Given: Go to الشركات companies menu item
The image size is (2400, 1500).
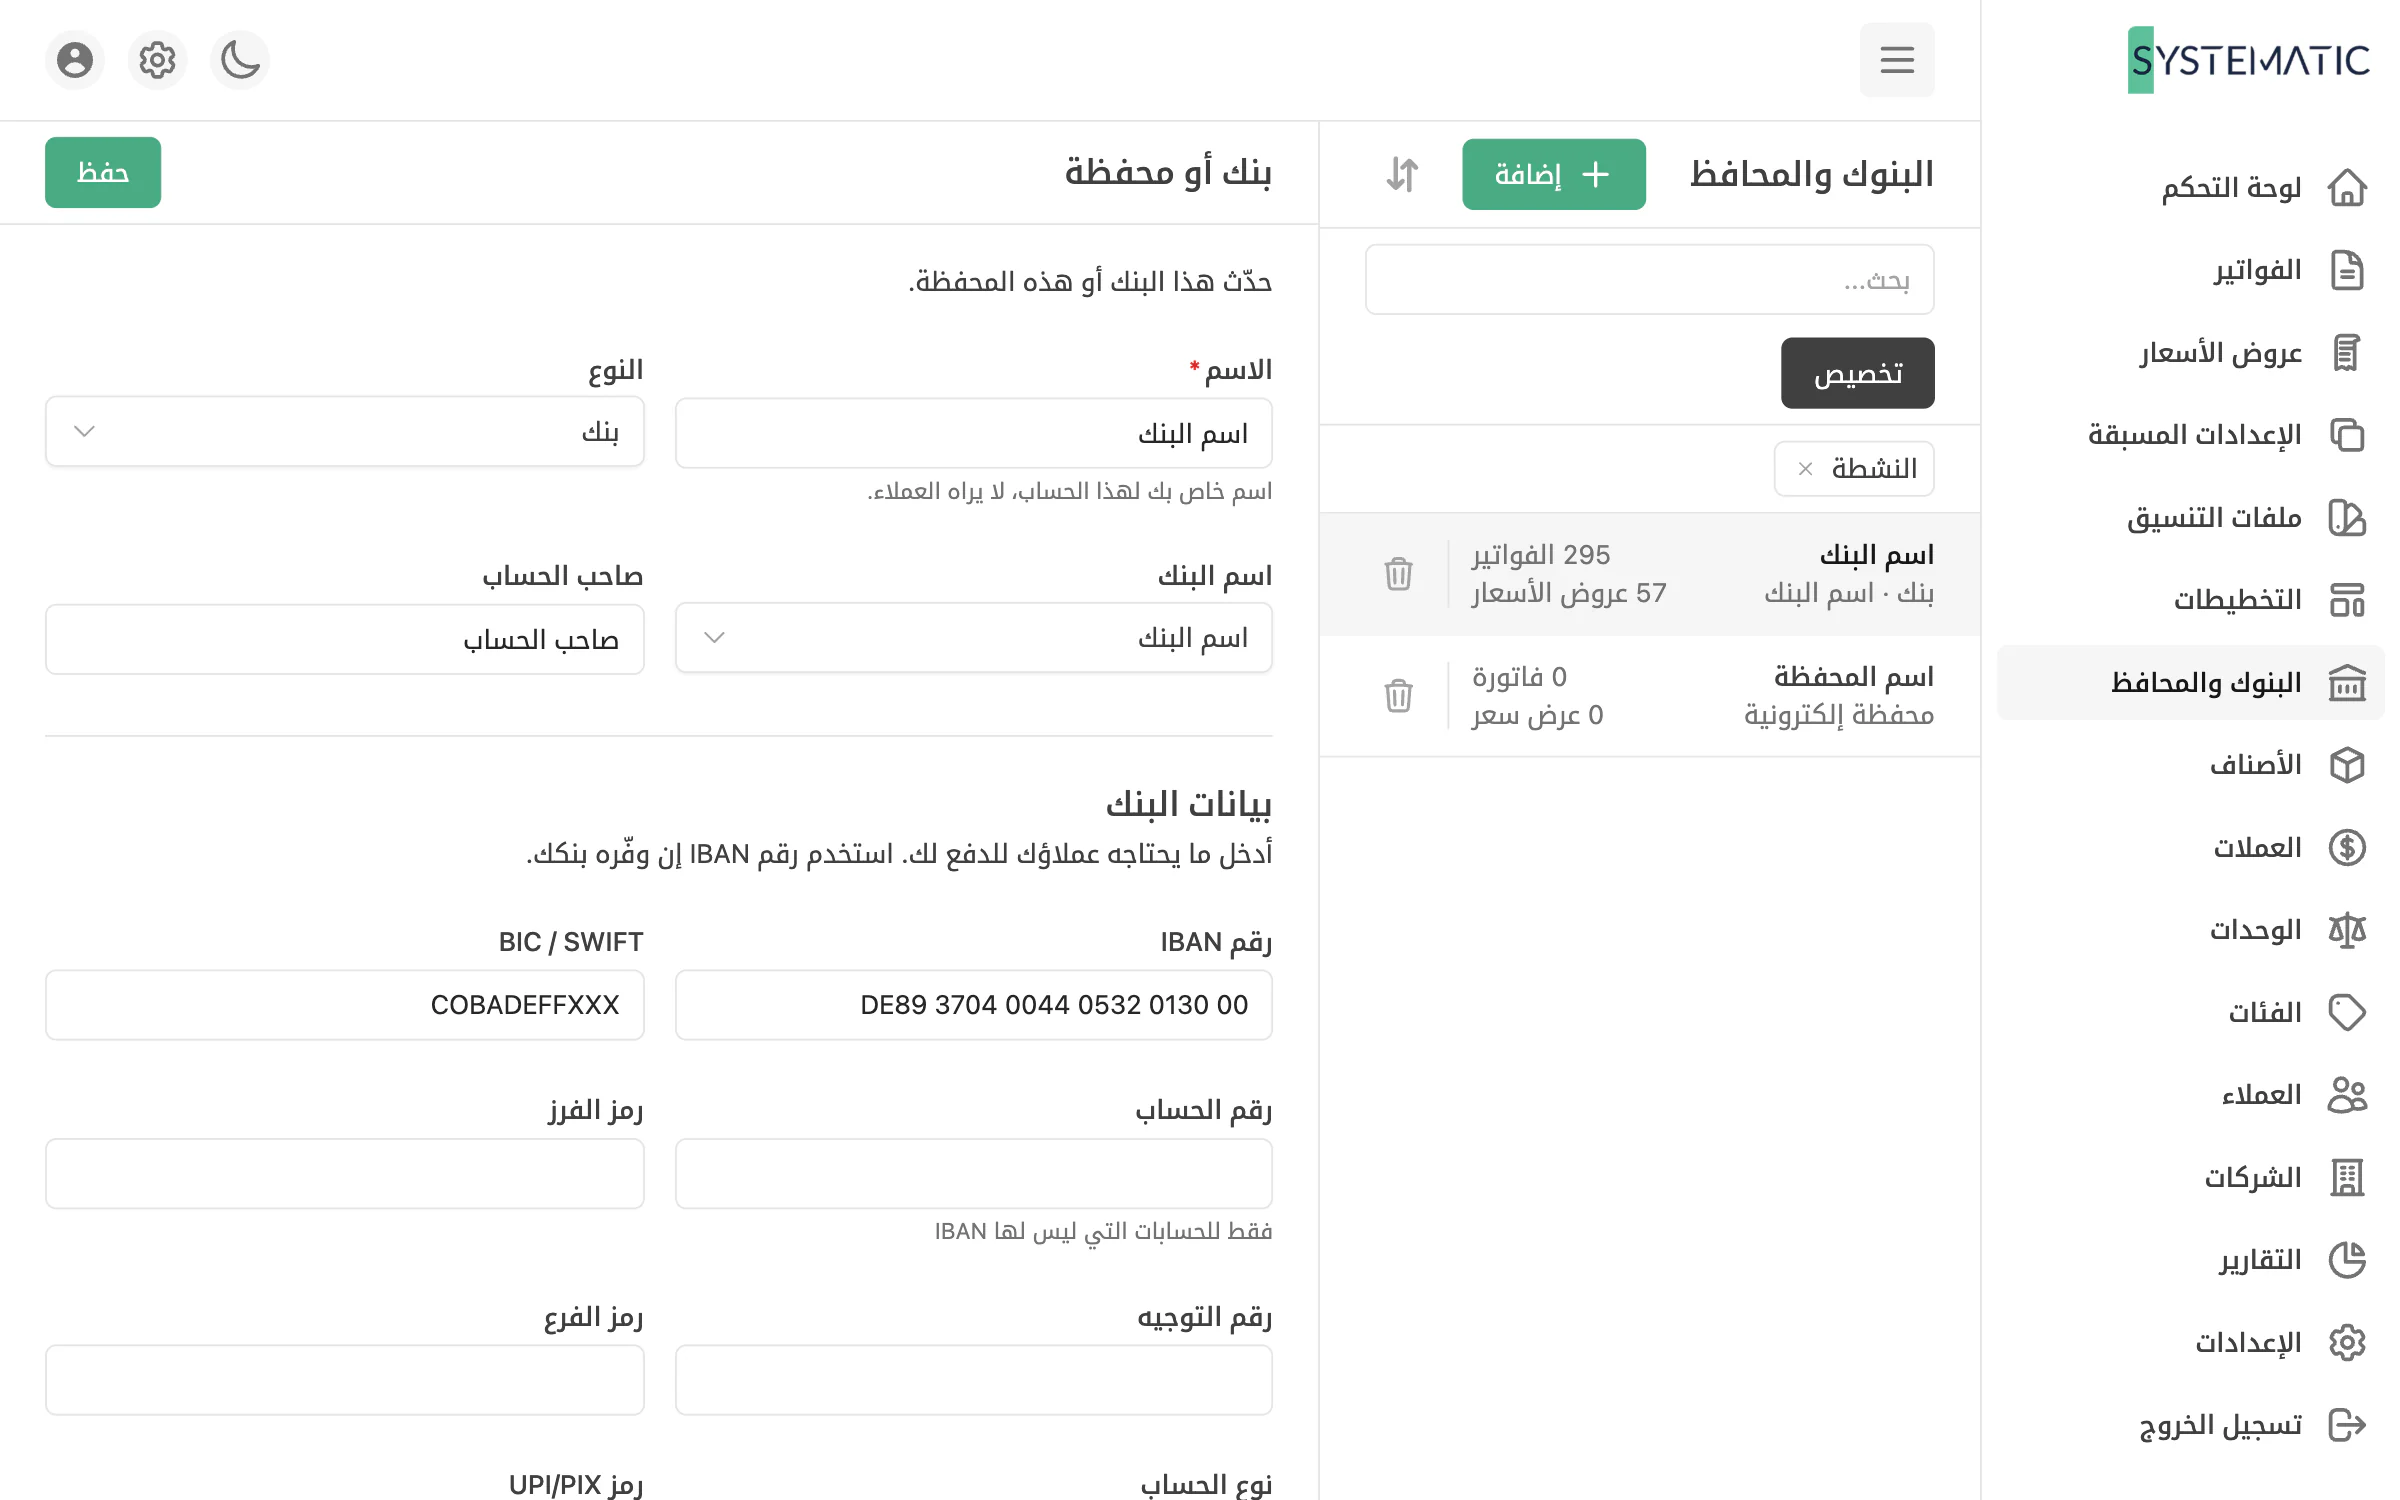Looking at the screenshot, I should [x=2190, y=1178].
